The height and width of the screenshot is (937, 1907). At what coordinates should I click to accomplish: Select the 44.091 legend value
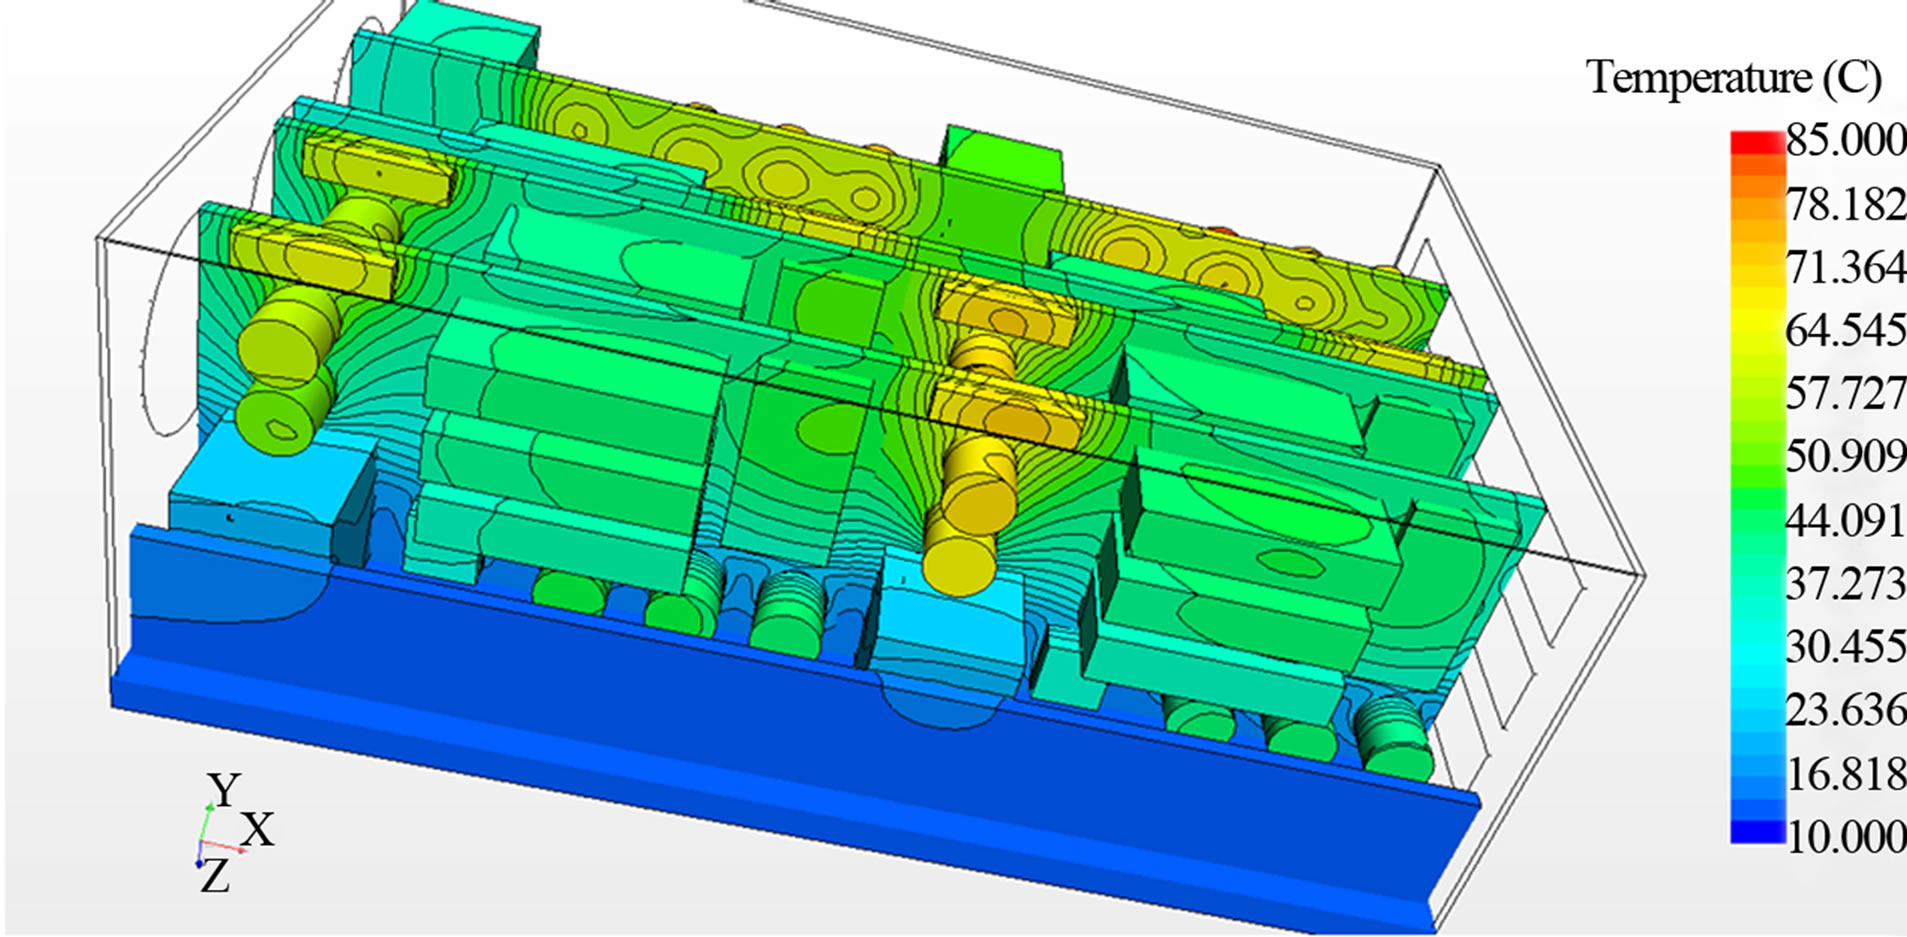click(1849, 520)
